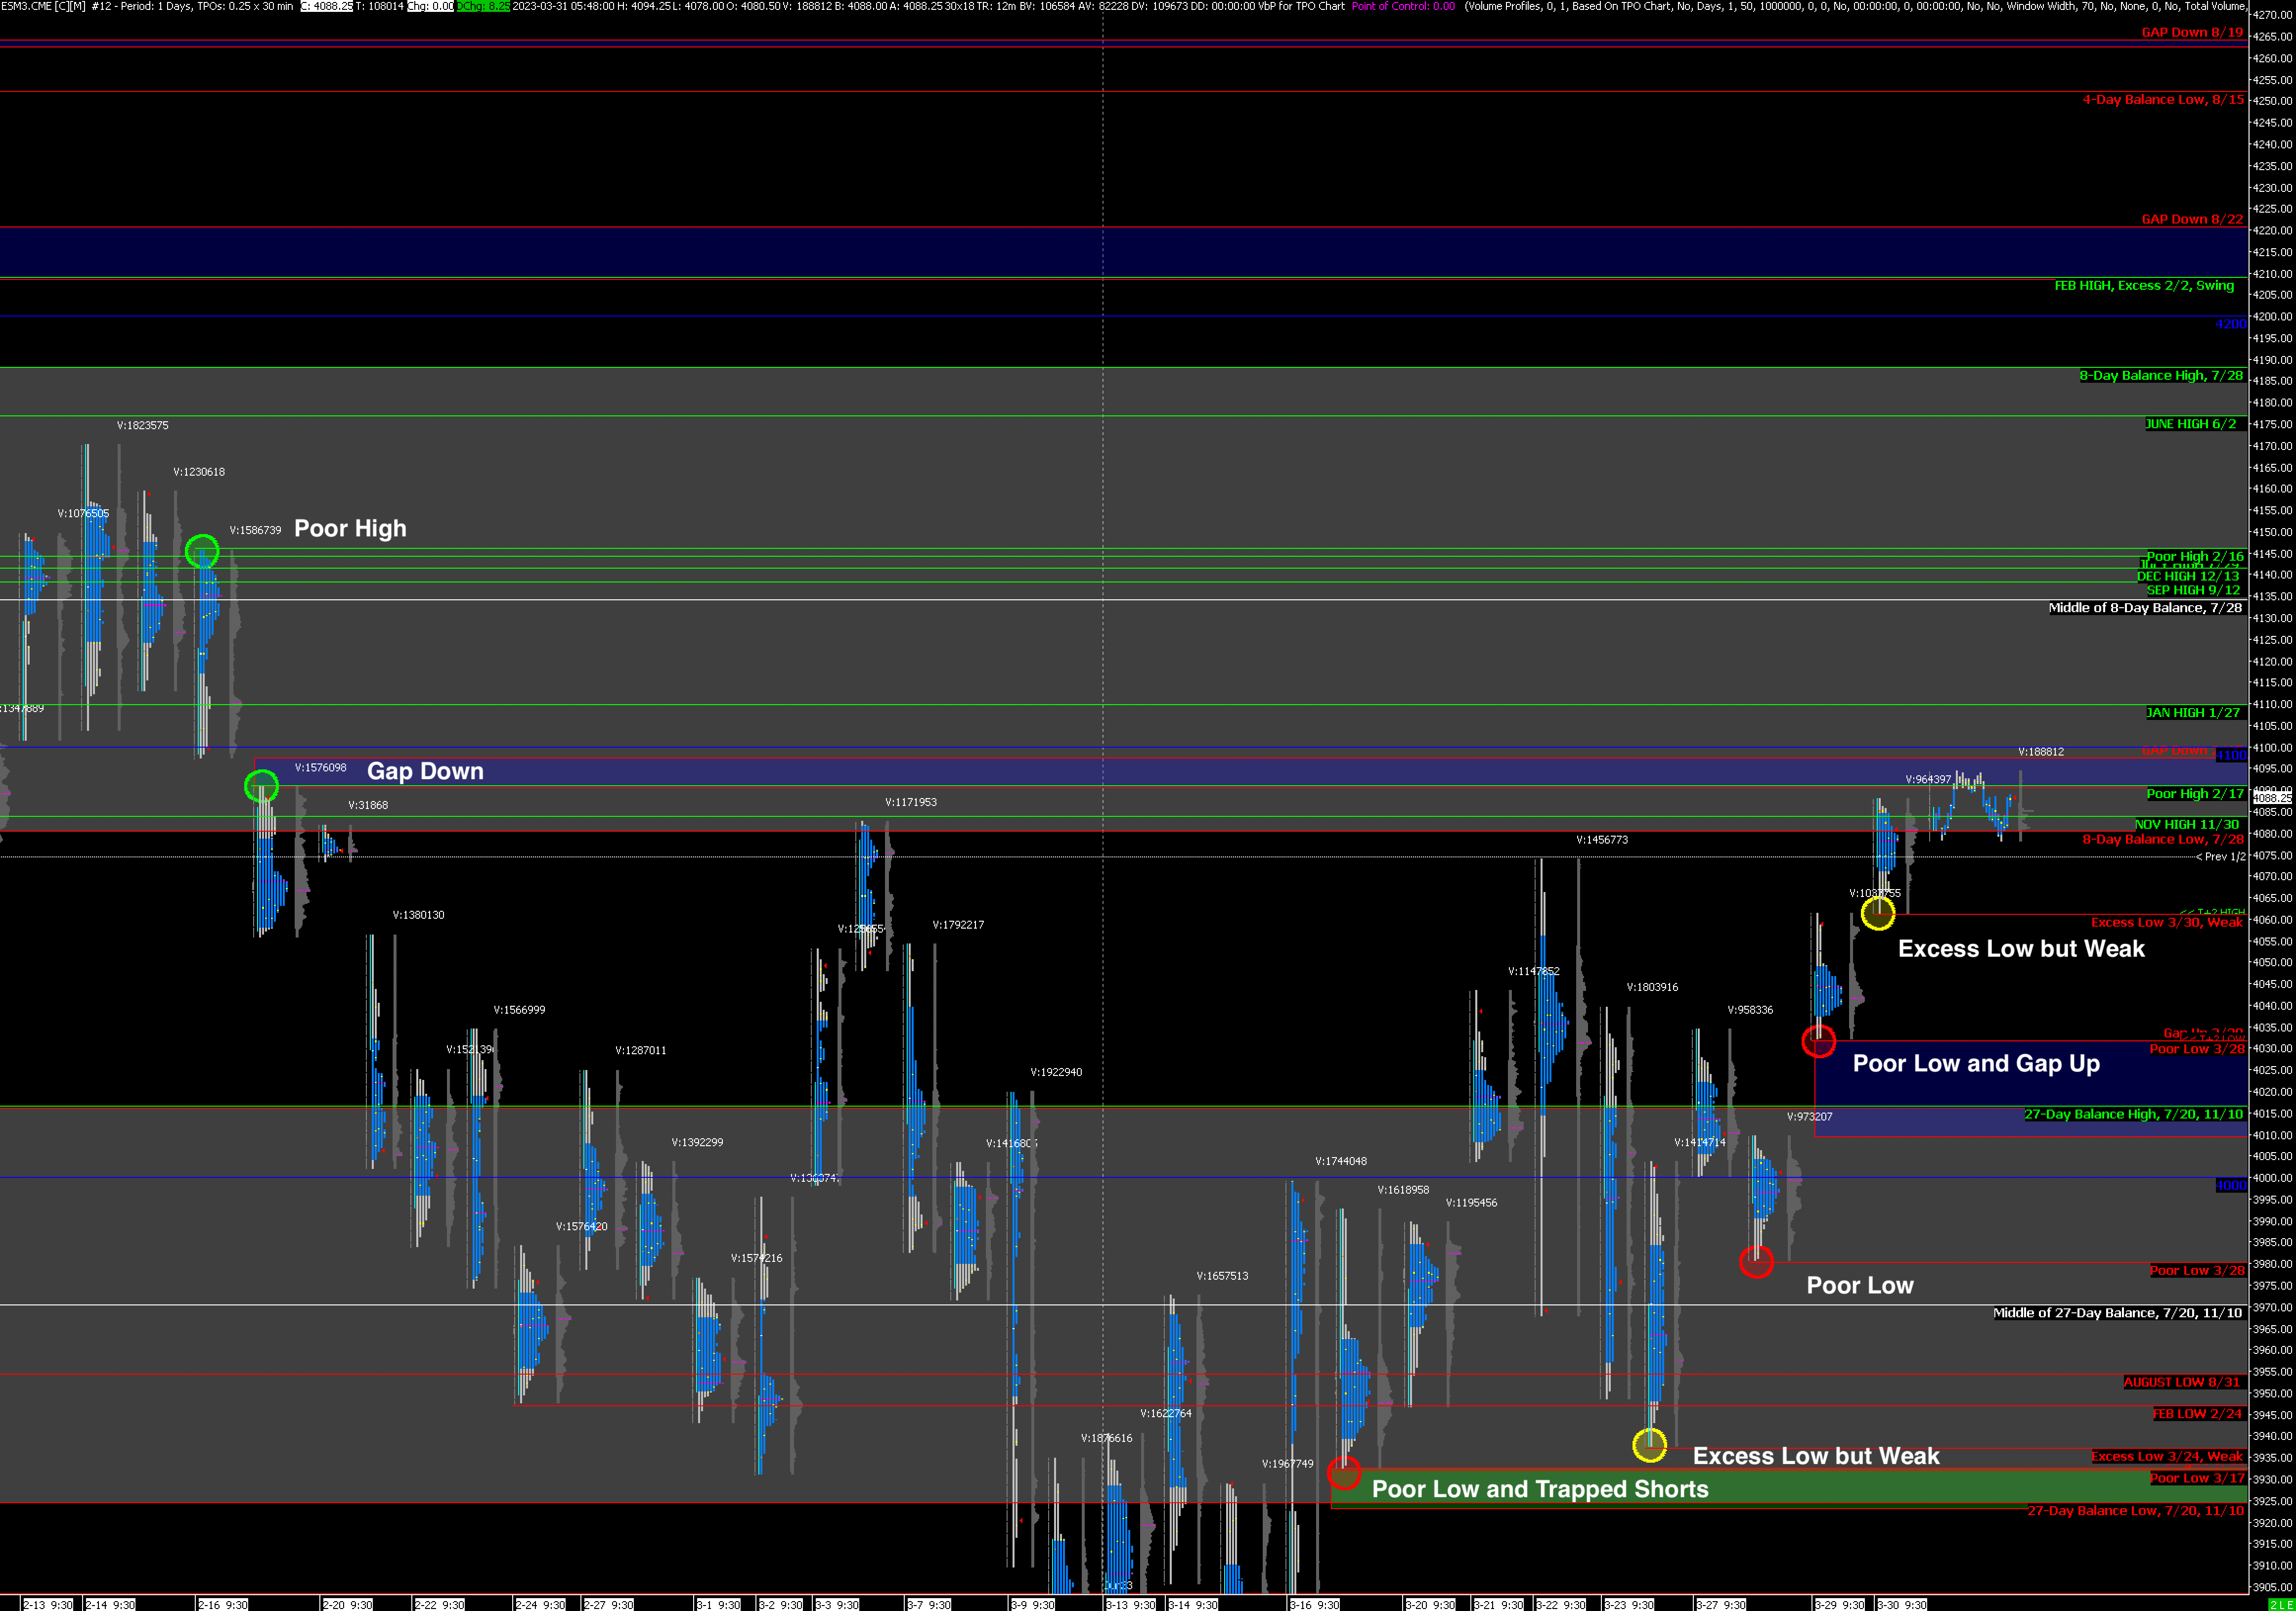Click the green 2LE status box in corner

pyautogui.click(x=2282, y=1604)
